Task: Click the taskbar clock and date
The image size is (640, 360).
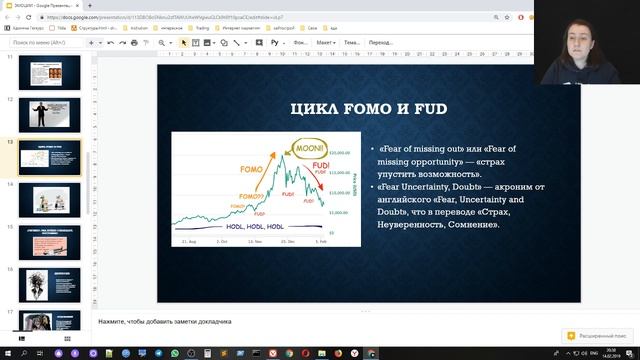Action: point(612,353)
